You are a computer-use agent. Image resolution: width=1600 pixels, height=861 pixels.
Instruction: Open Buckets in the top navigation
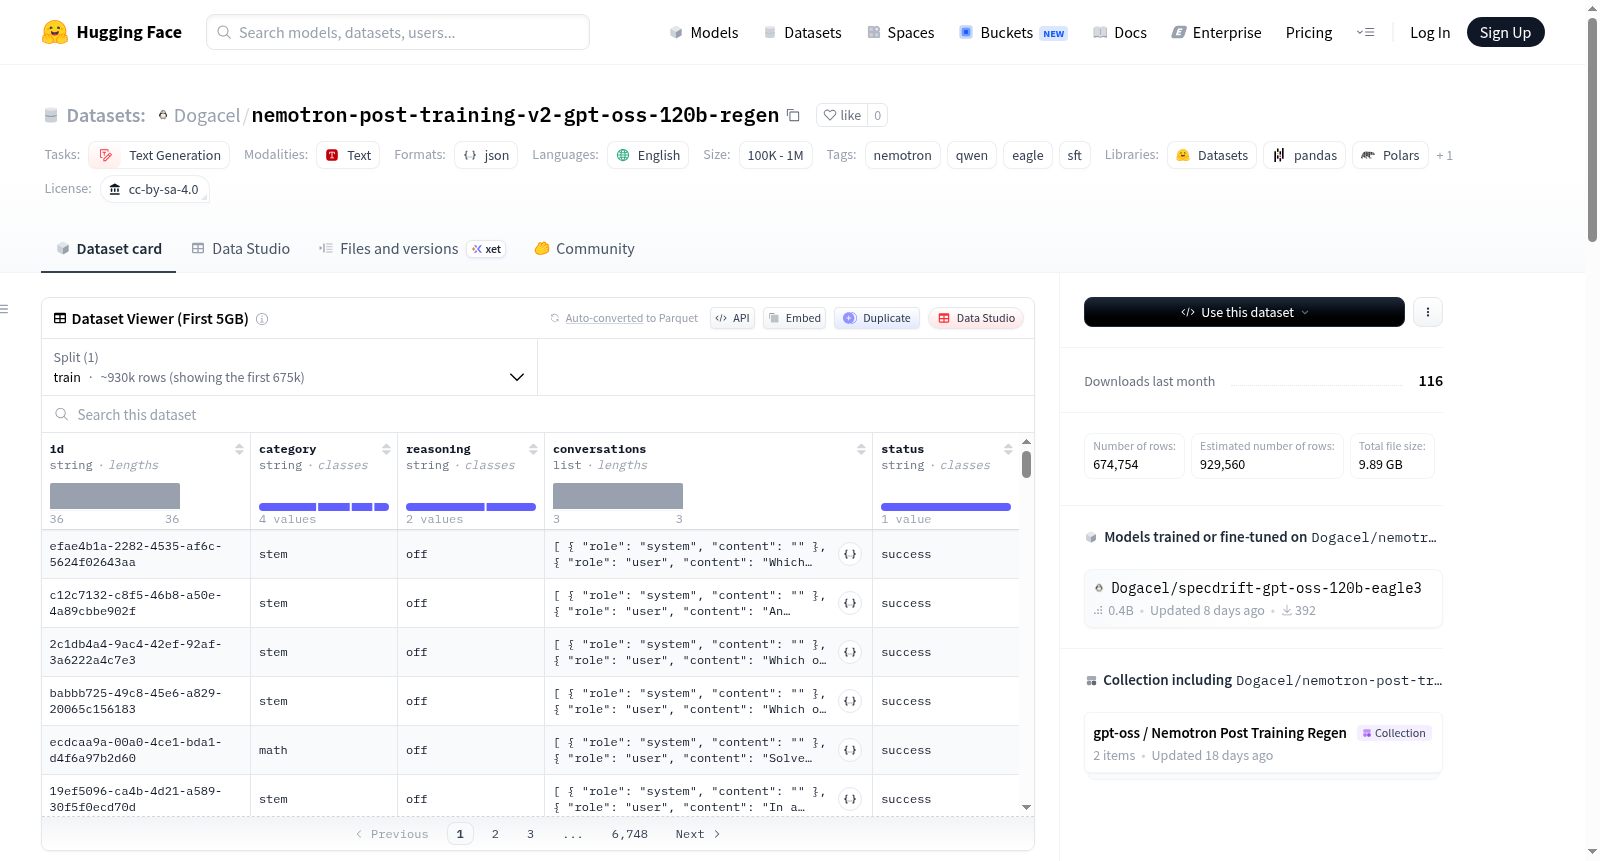click(1013, 32)
